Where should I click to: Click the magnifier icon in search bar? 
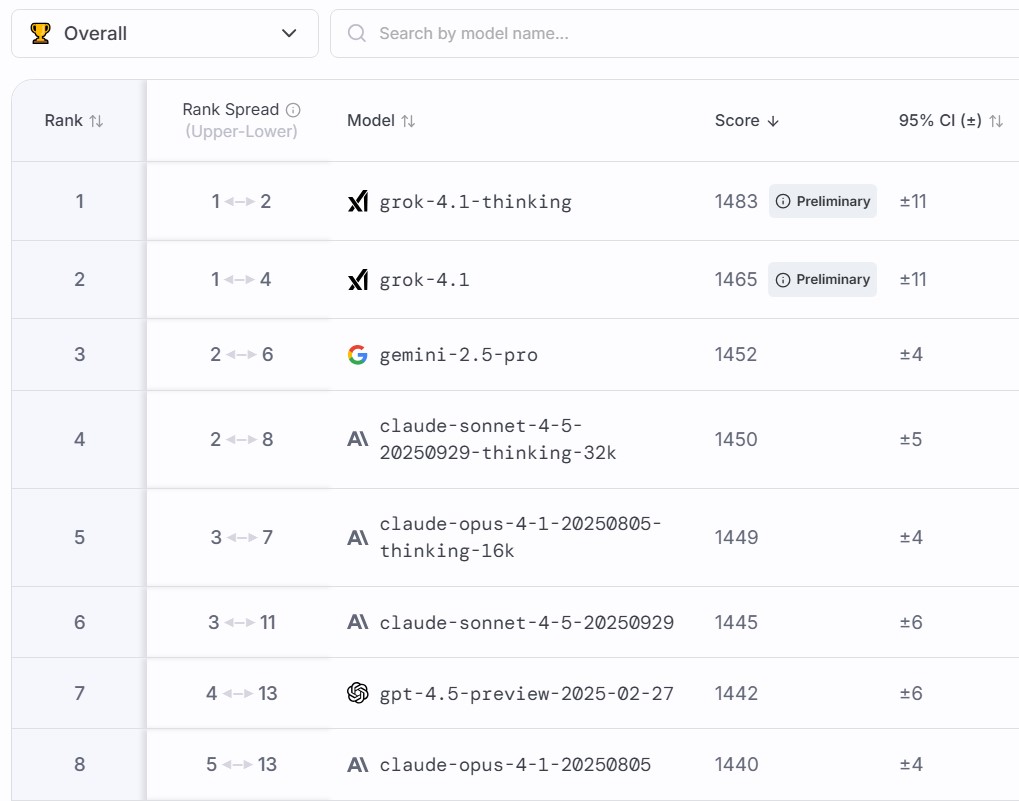point(356,33)
